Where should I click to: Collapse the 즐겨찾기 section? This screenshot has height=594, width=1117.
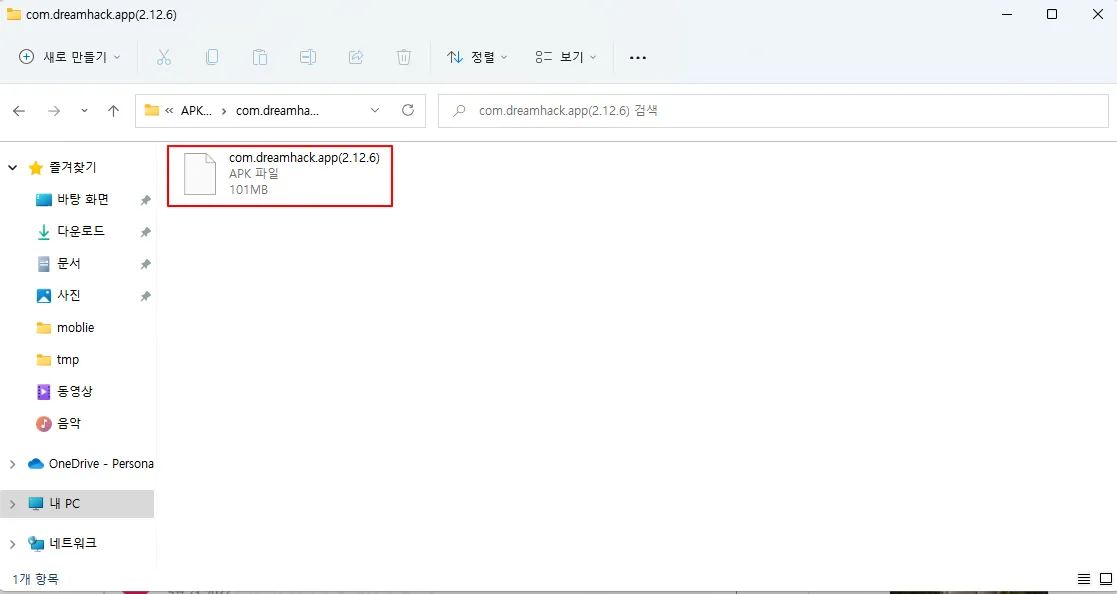pos(12,167)
